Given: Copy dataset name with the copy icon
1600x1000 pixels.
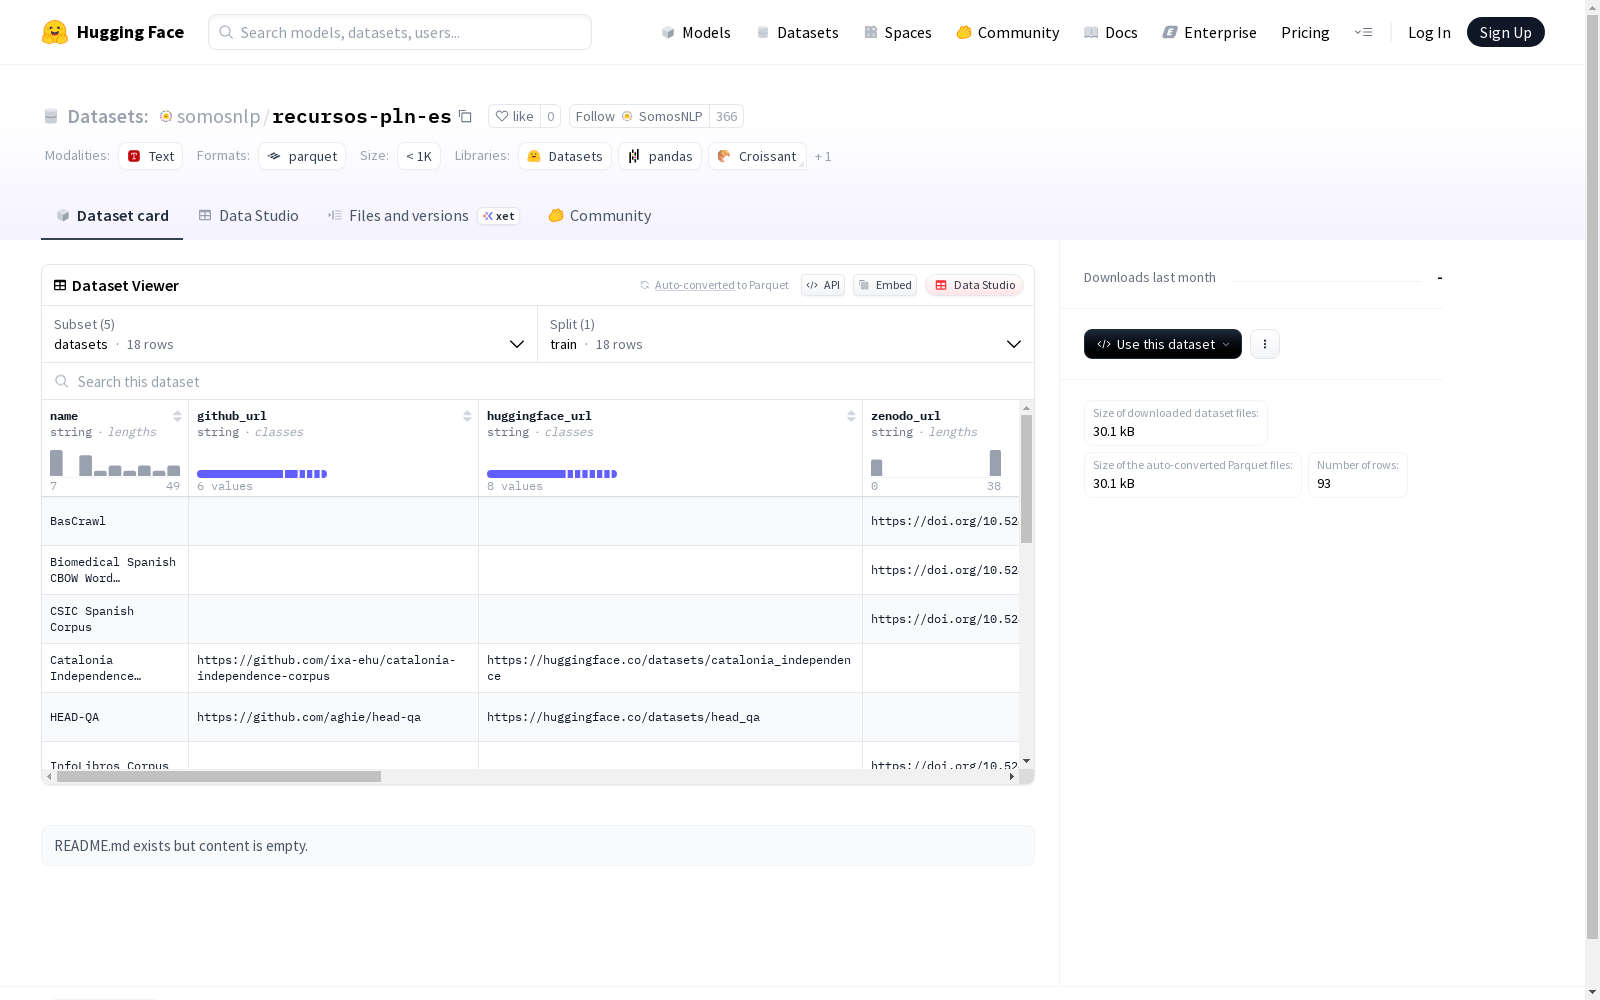Looking at the screenshot, I should pyautogui.click(x=465, y=116).
